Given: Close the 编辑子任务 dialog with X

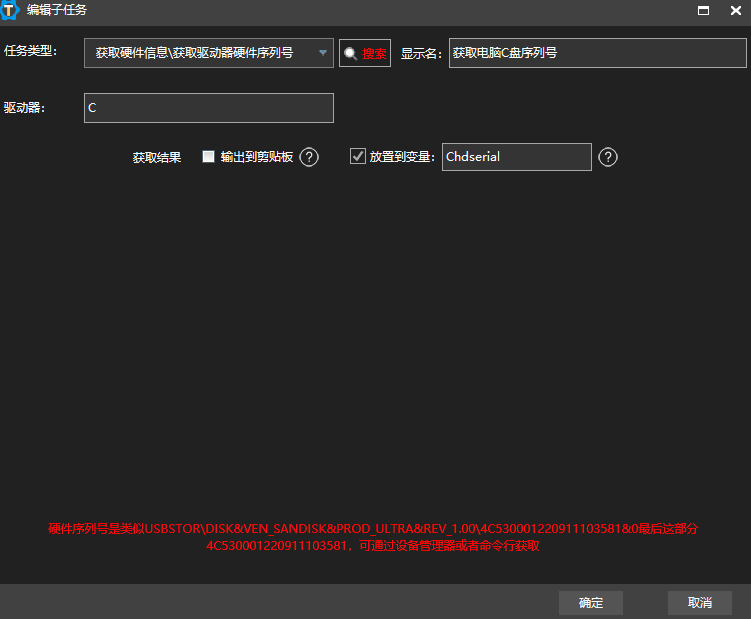Looking at the screenshot, I should click(733, 11).
